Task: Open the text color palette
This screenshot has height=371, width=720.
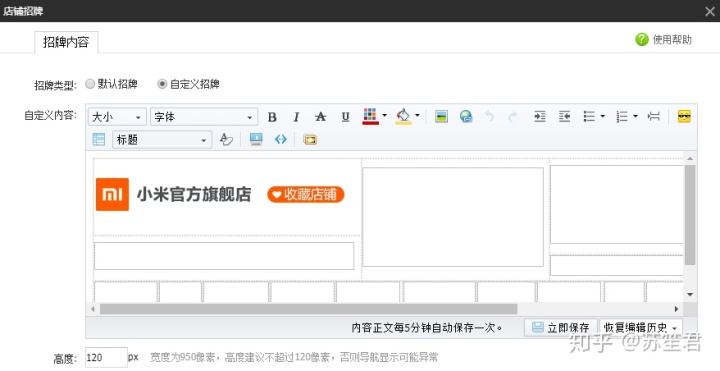Action: tap(370, 116)
